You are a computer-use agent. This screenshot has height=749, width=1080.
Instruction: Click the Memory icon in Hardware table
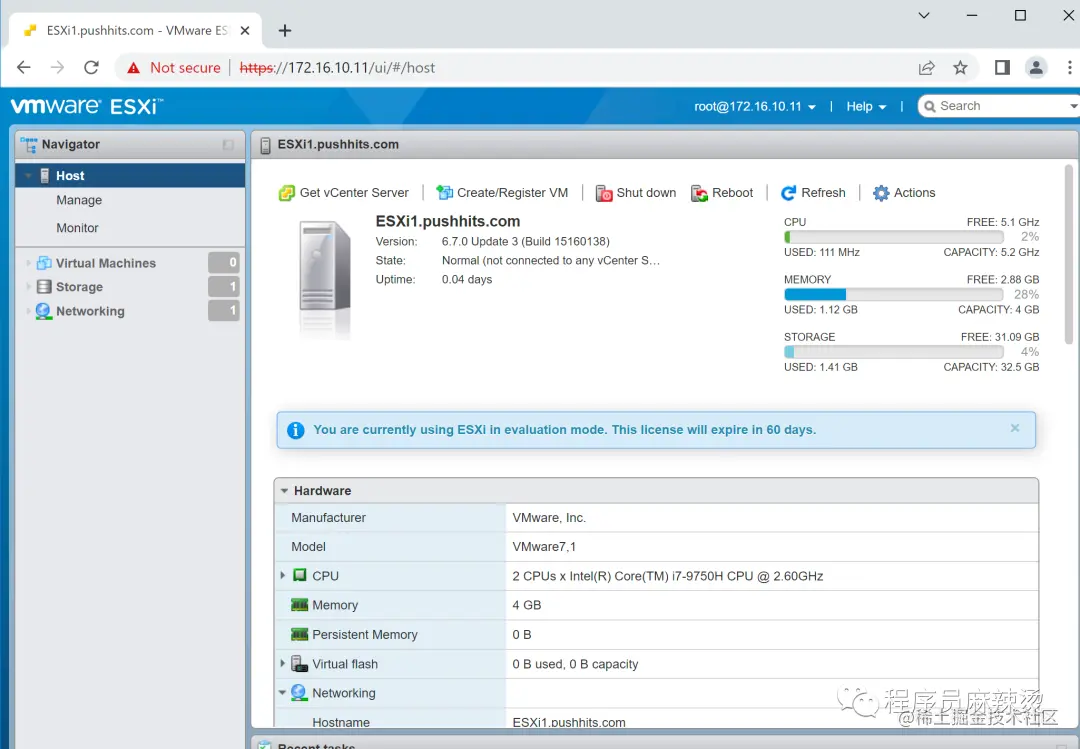point(300,605)
